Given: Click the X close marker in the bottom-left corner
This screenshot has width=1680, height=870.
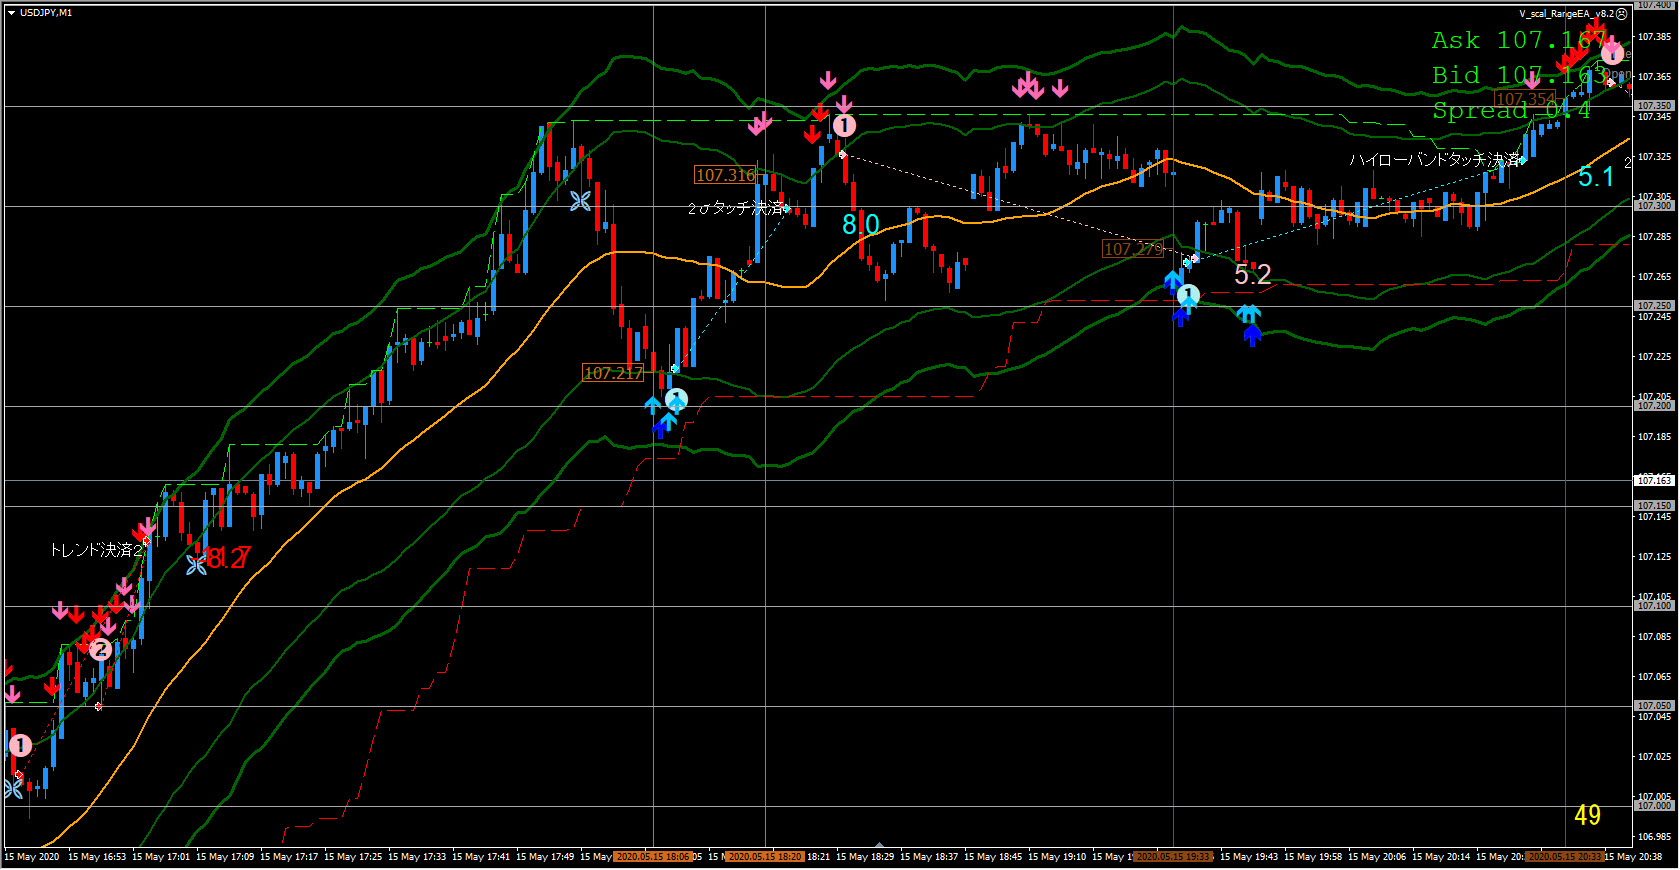Looking at the screenshot, I should pyautogui.click(x=12, y=789).
